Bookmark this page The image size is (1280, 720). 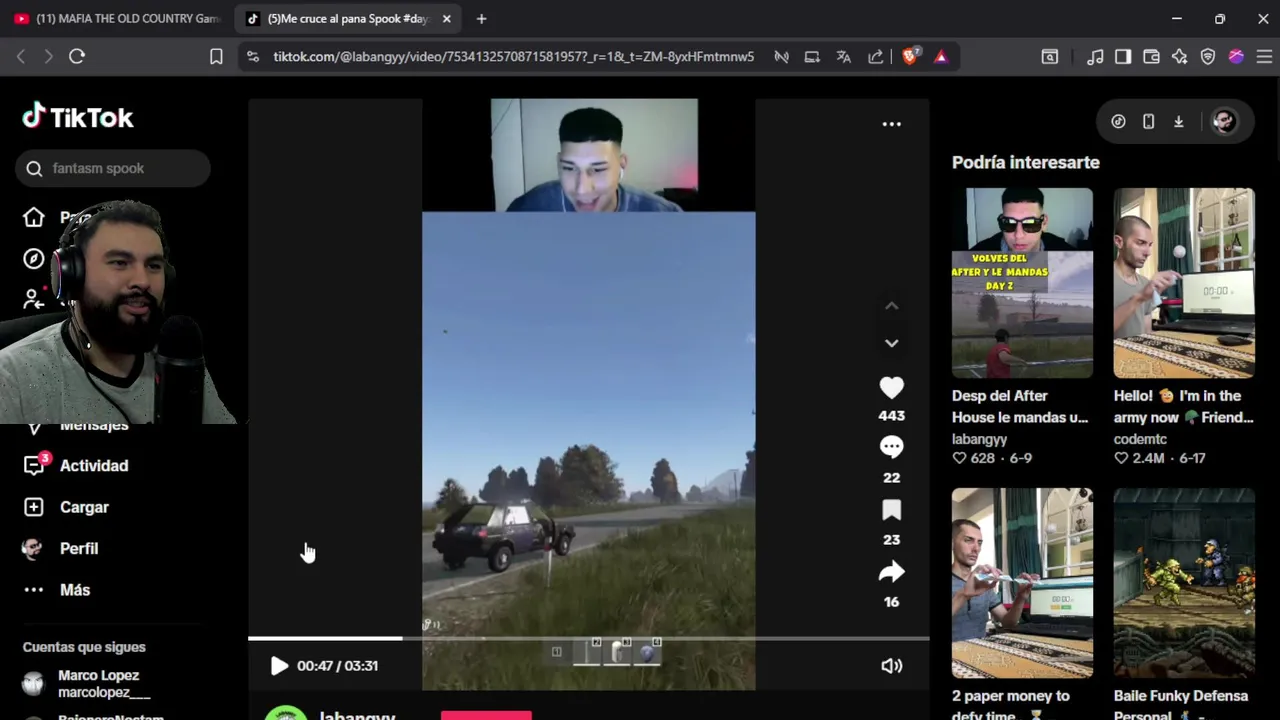click(x=216, y=57)
